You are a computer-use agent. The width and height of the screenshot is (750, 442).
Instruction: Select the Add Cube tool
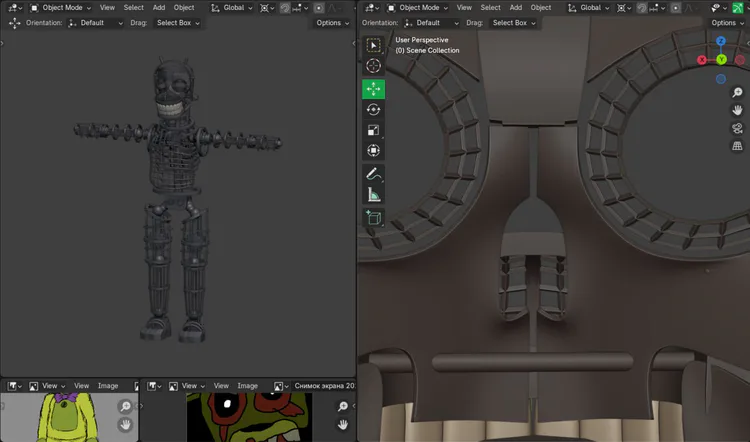click(373, 218)
